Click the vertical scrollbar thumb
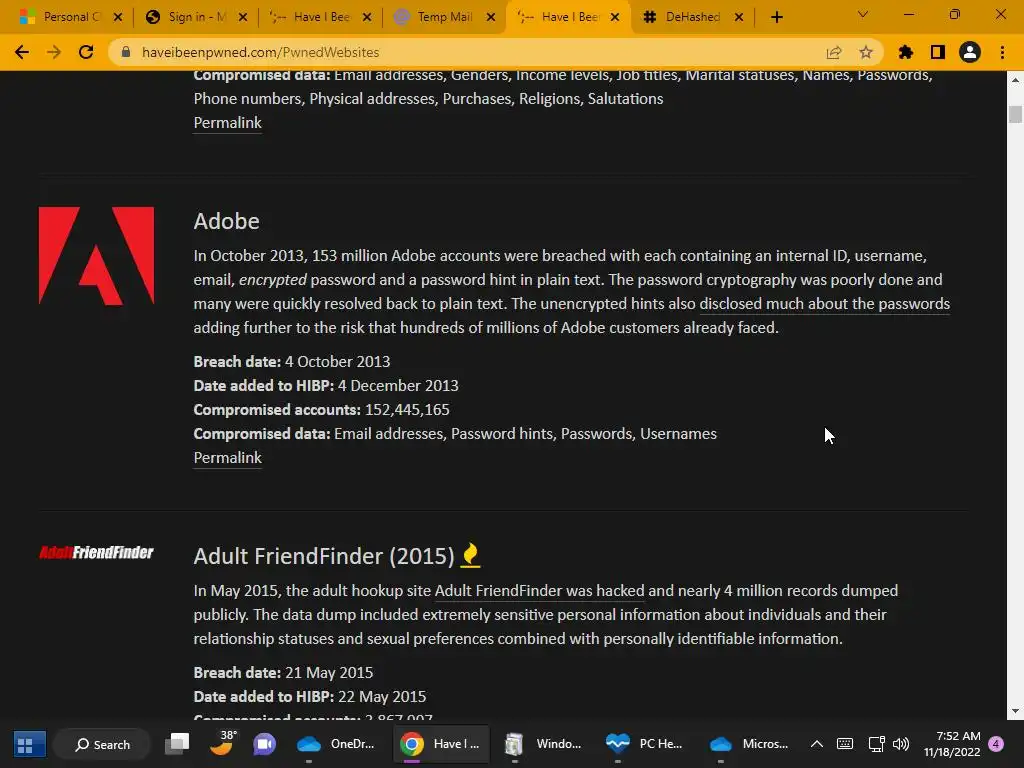 1015,114
